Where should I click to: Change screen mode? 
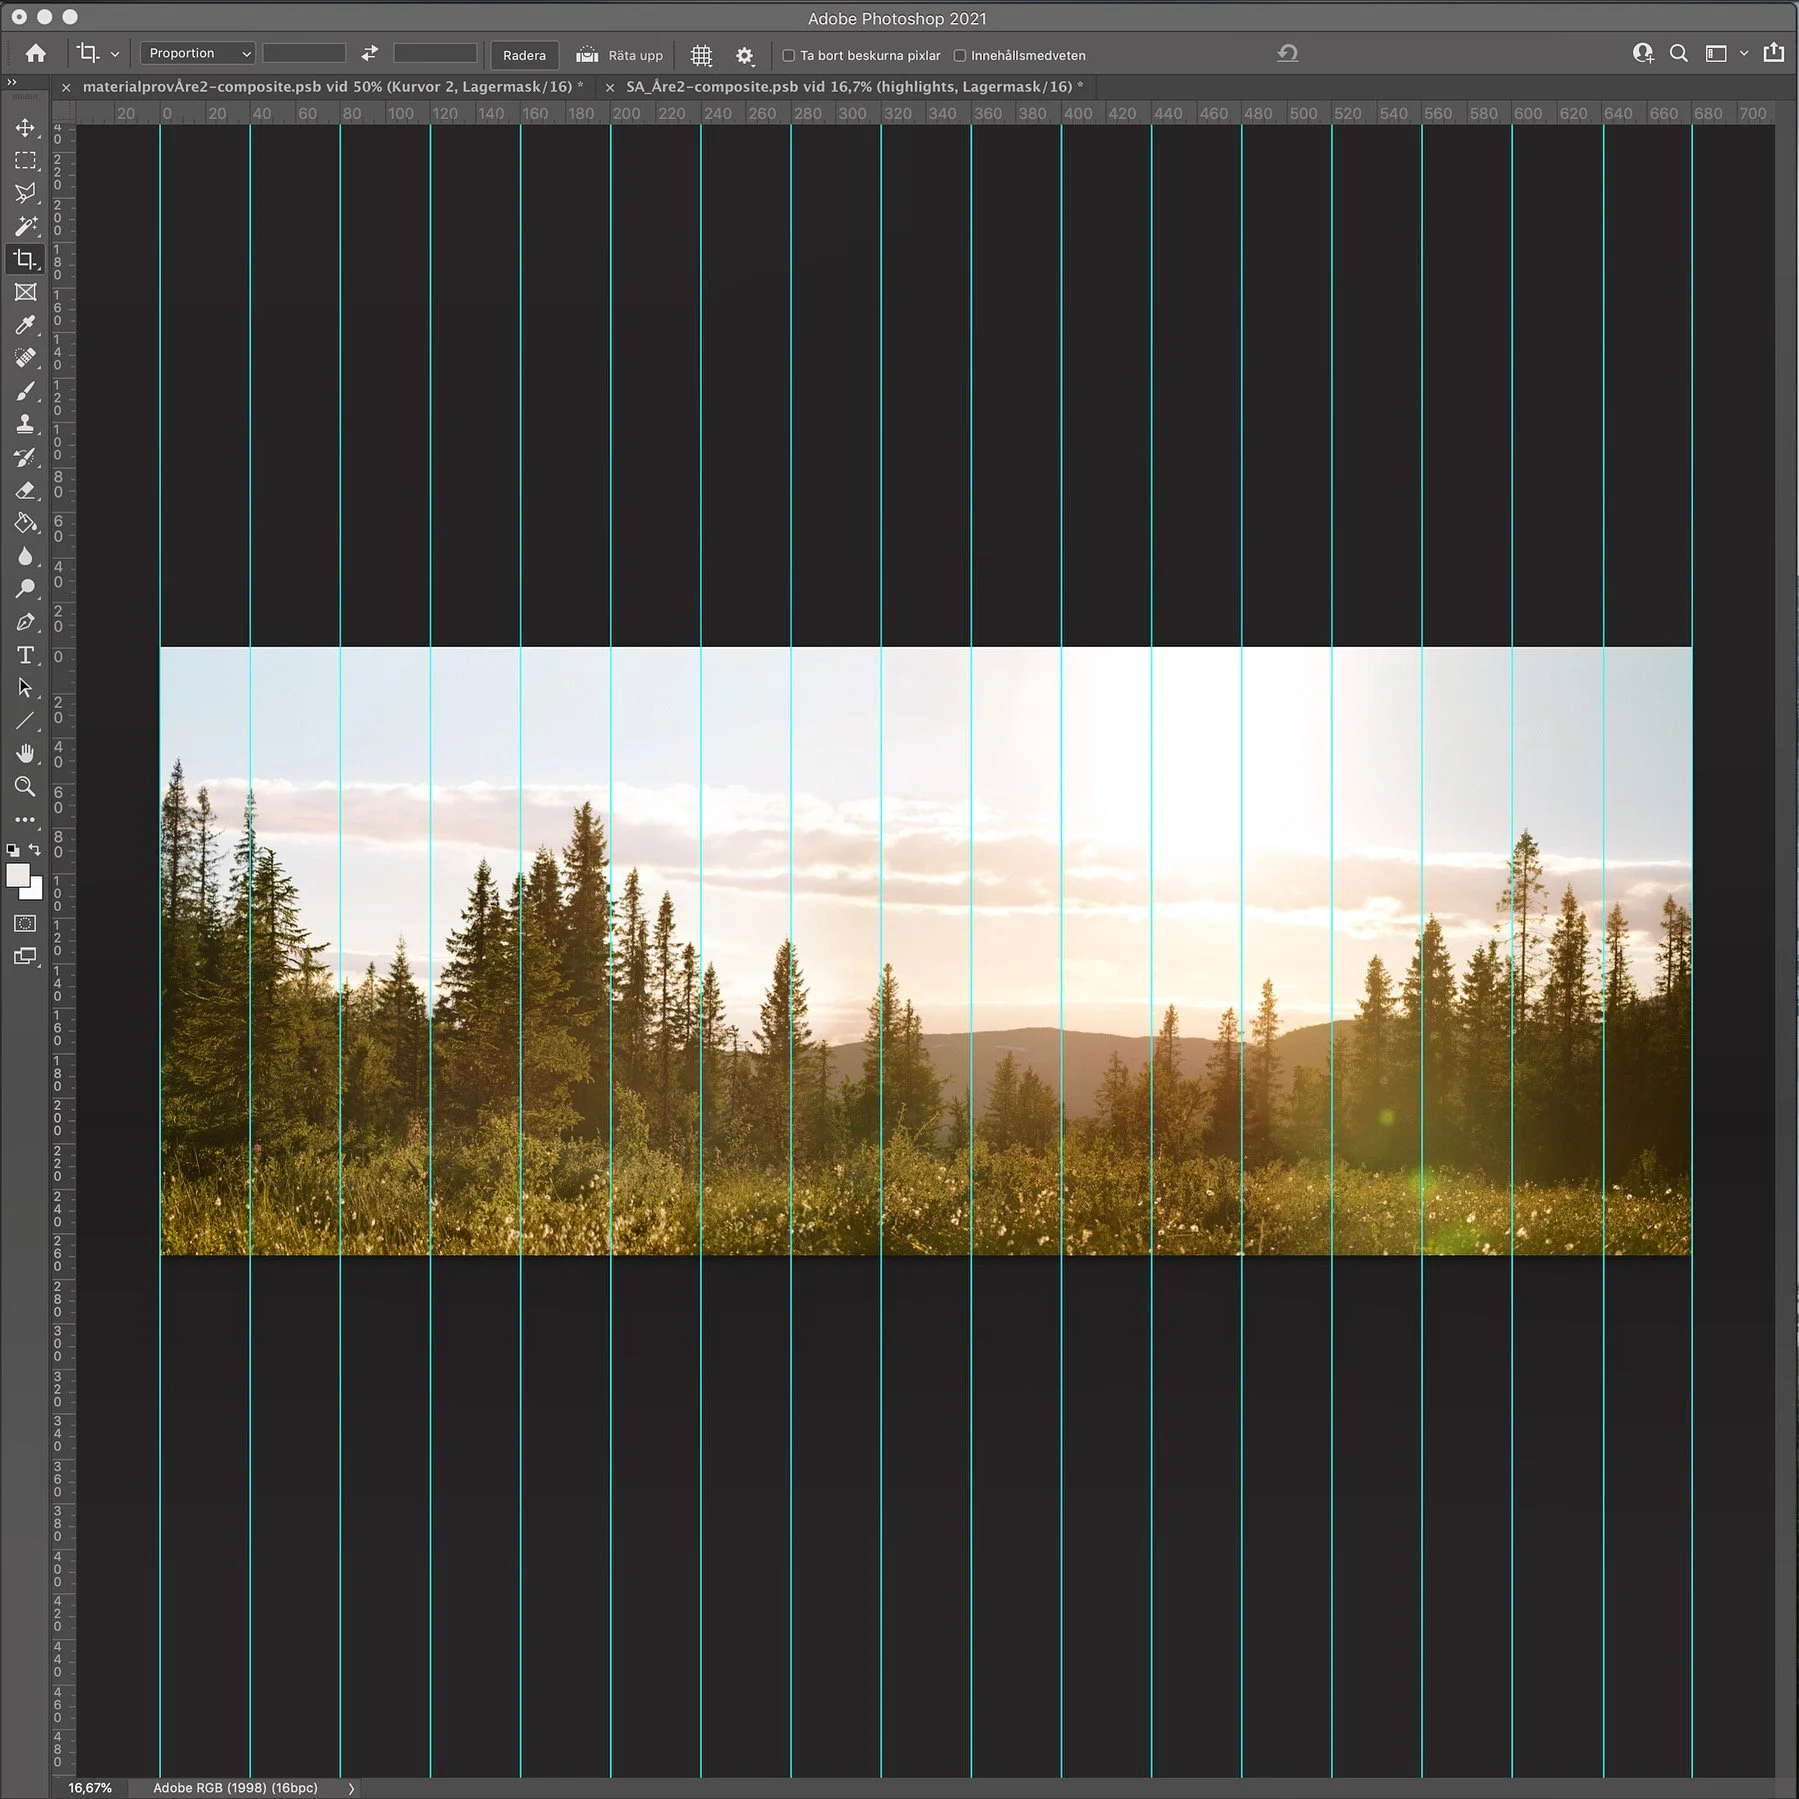click(25, 956)
